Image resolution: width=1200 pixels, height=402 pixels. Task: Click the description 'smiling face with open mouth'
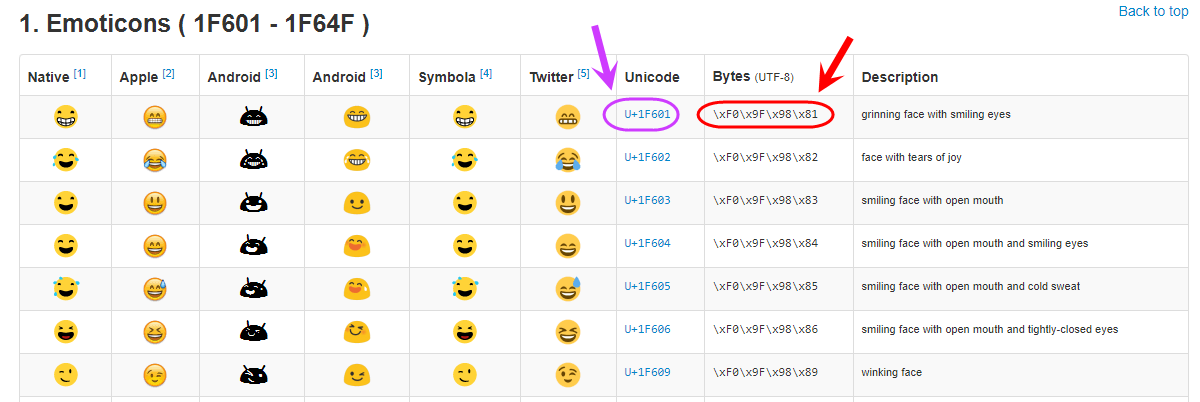(932, 201)
